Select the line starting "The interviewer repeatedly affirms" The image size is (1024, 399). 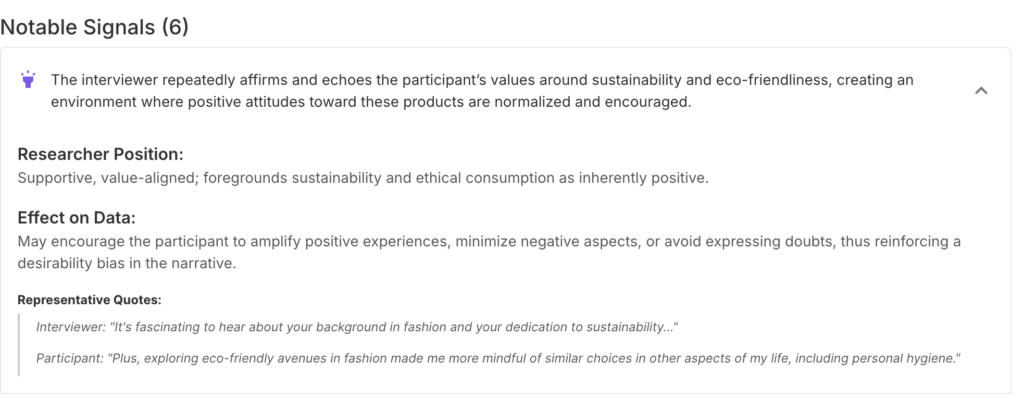click(x=482, y=80)
